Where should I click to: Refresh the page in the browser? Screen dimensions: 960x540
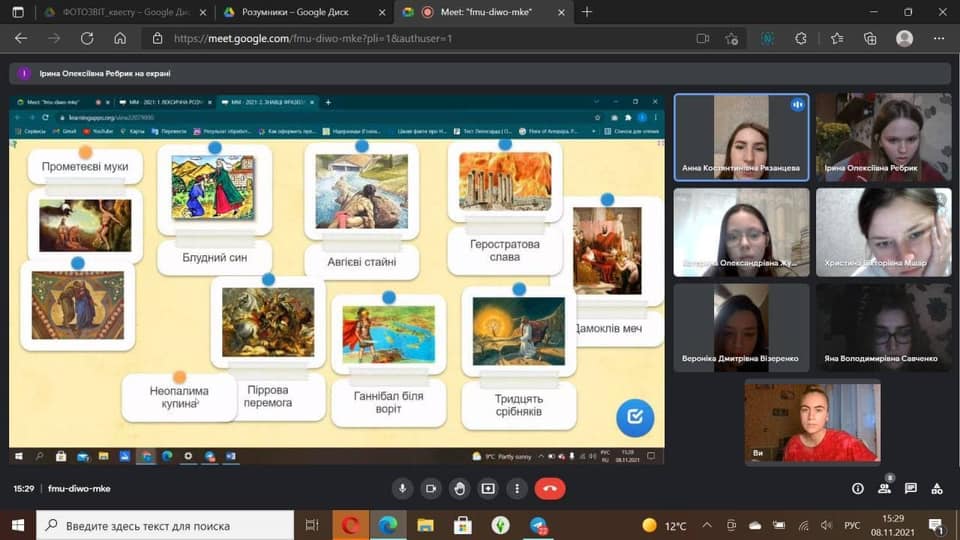tap(86, 39)
